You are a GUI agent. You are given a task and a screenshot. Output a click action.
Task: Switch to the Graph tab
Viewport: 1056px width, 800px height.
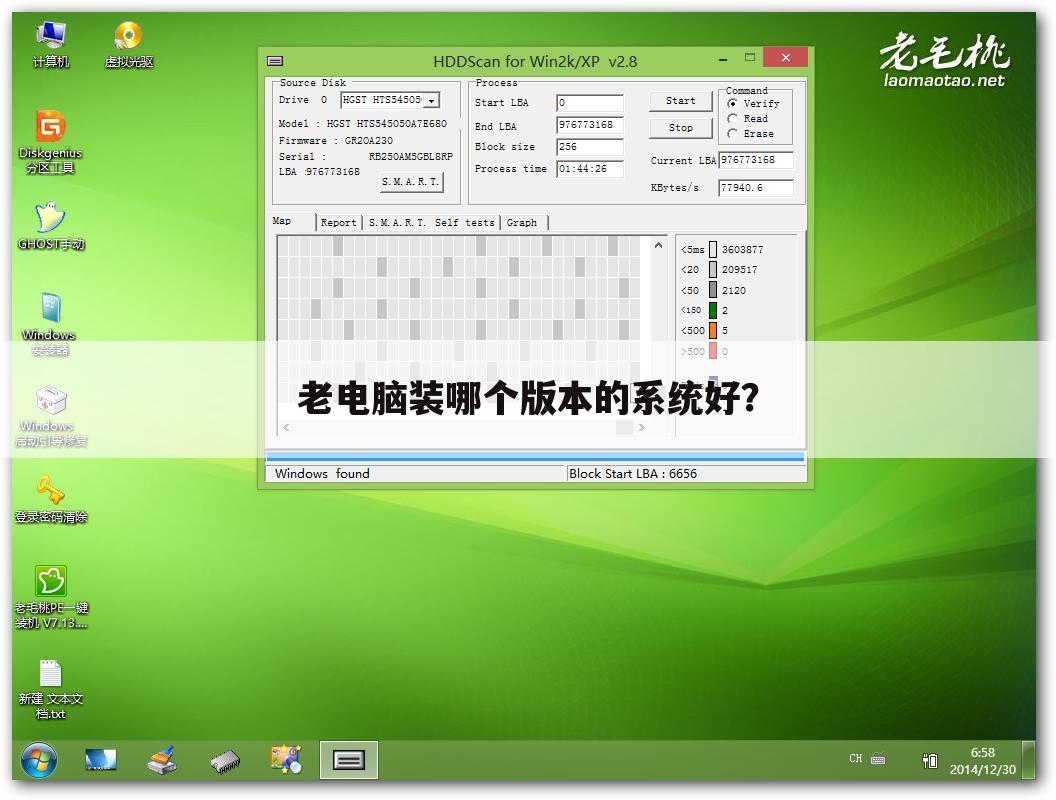click(523, 222)
